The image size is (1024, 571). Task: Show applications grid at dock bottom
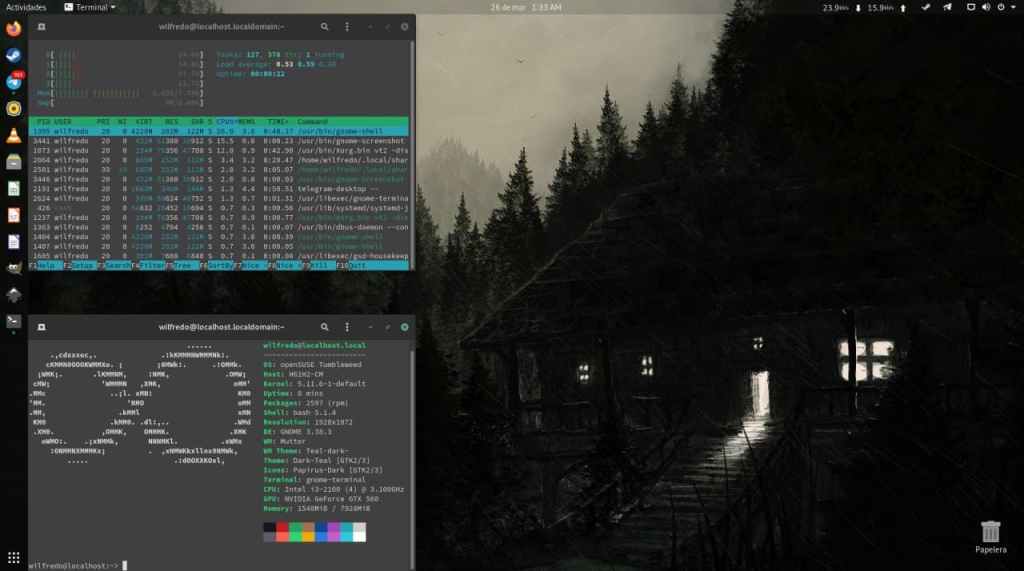tap(14, 557)
